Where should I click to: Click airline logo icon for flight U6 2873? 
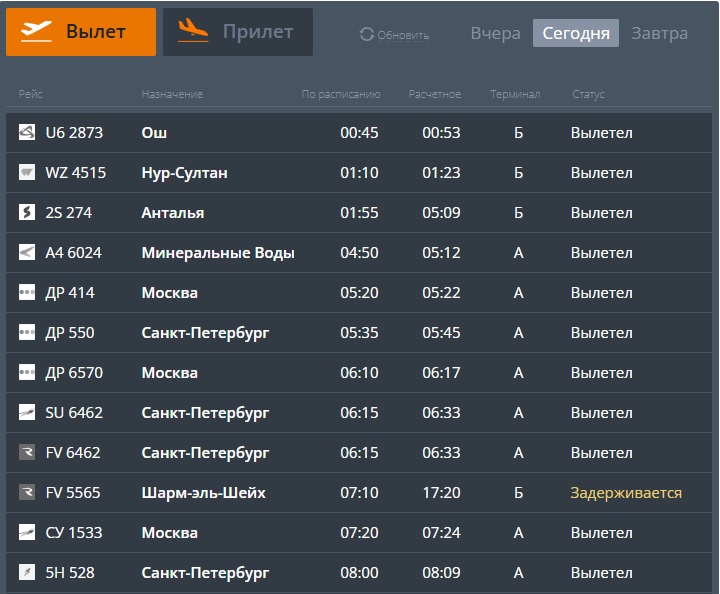27,133
